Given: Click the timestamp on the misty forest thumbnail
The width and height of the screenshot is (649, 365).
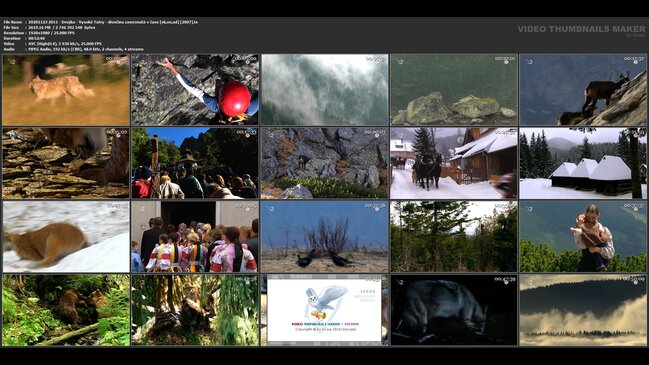Looking at the screenshot, I should point(376,59).
